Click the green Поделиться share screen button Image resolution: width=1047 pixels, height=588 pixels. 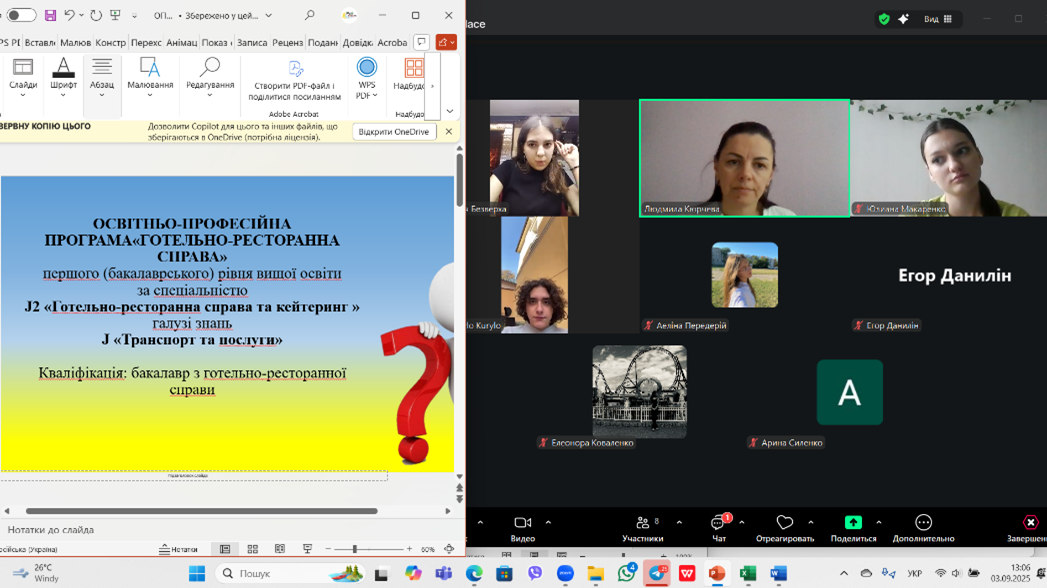(853, 529)
